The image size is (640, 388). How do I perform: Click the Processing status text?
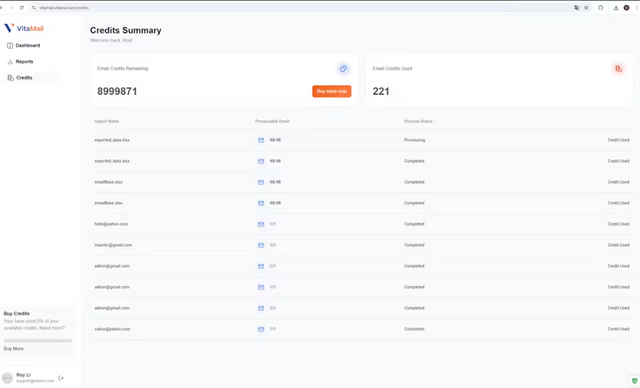coord(415,140)
